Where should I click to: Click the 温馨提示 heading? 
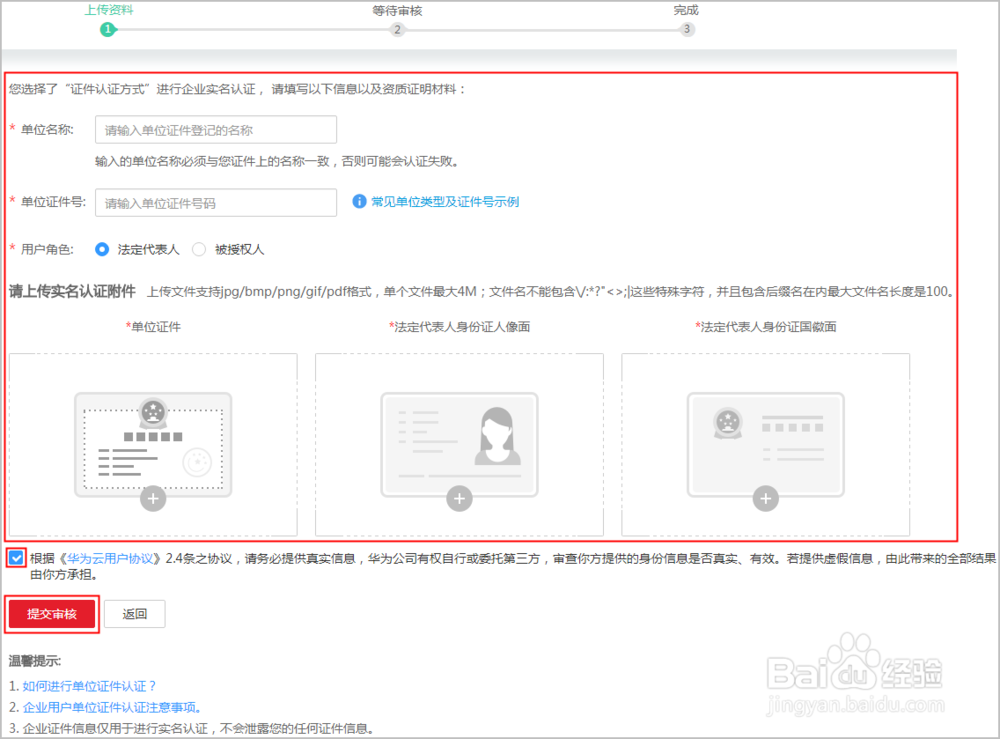point(34,661)
